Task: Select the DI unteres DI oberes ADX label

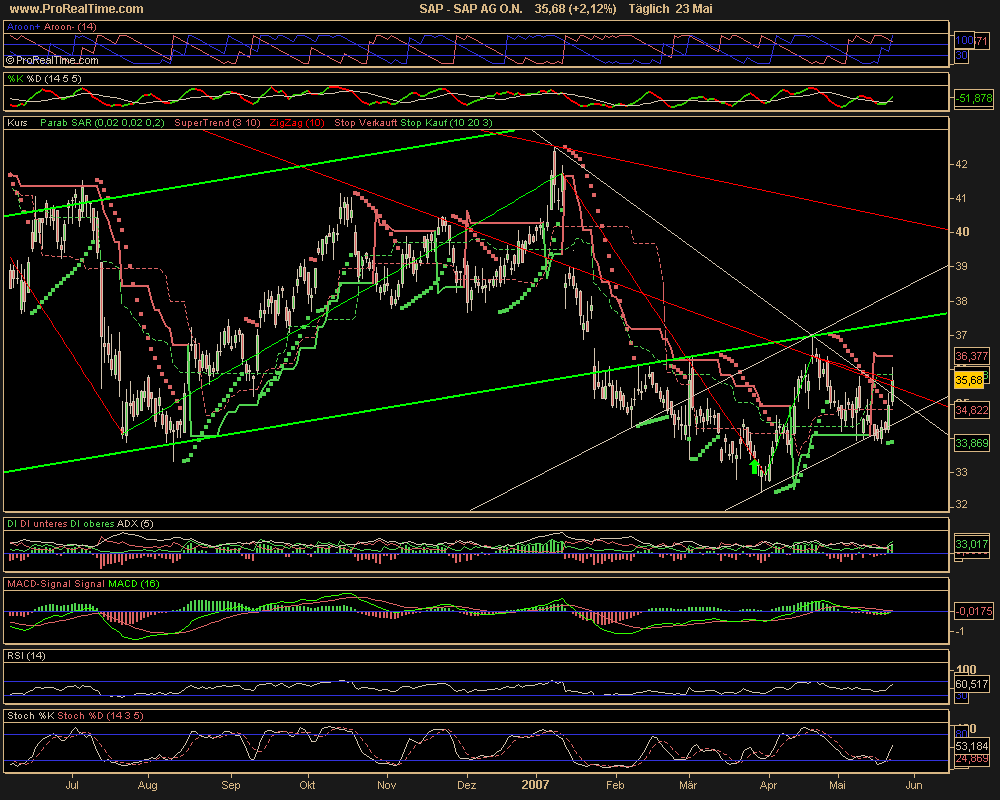Action: (x=69, y=523)
